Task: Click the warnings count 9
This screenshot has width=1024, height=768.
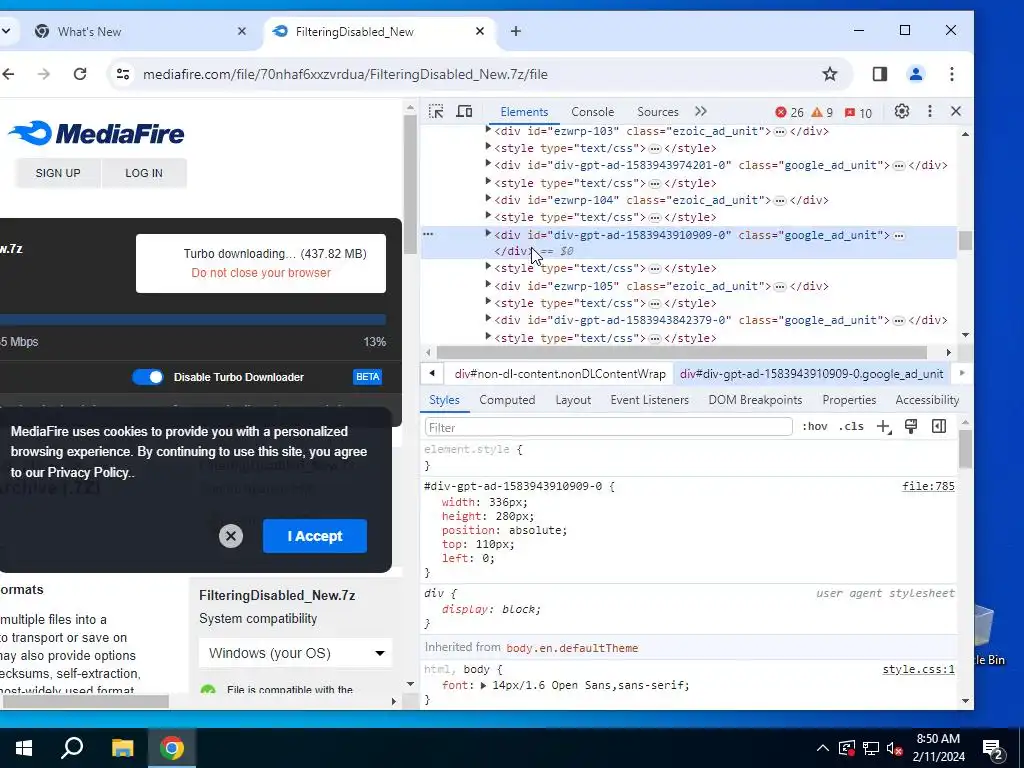Action: [x=822, y=112]
